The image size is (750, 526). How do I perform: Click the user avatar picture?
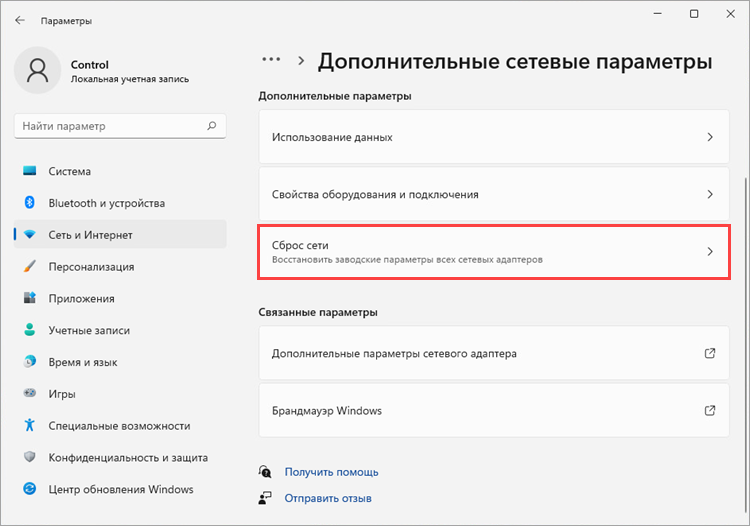point(38,70)
